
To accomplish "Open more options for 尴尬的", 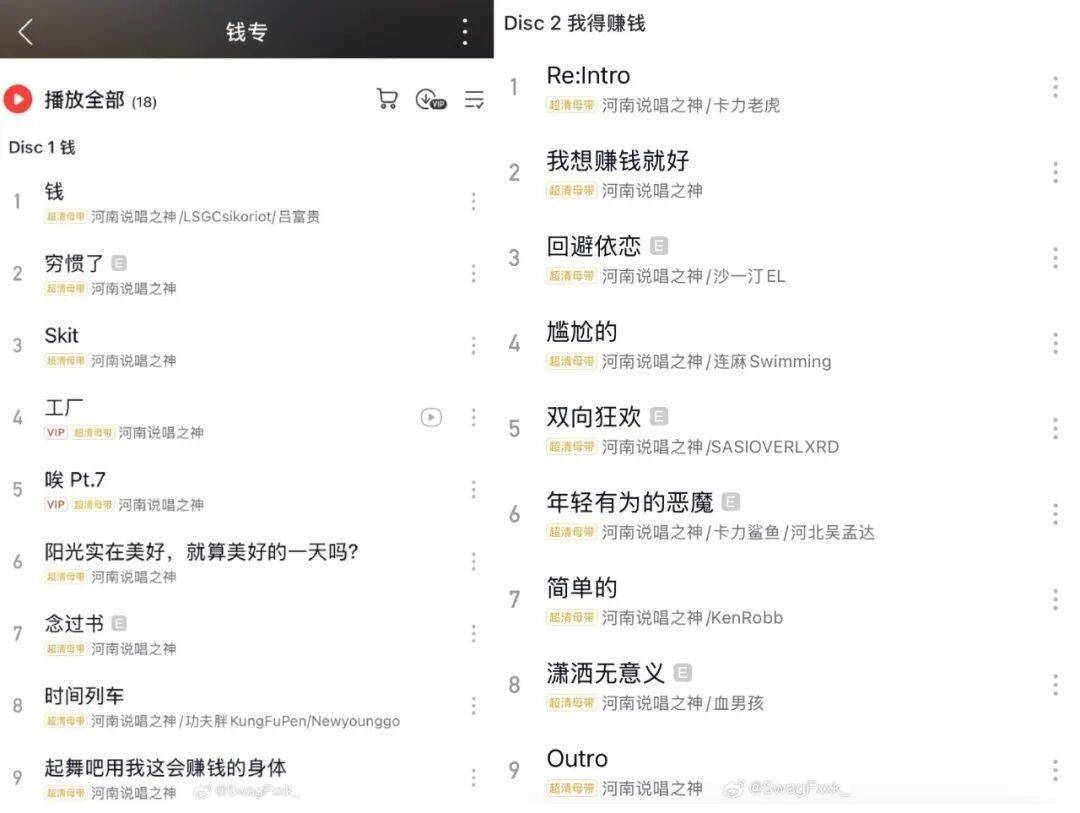I will click(1055, 343).
